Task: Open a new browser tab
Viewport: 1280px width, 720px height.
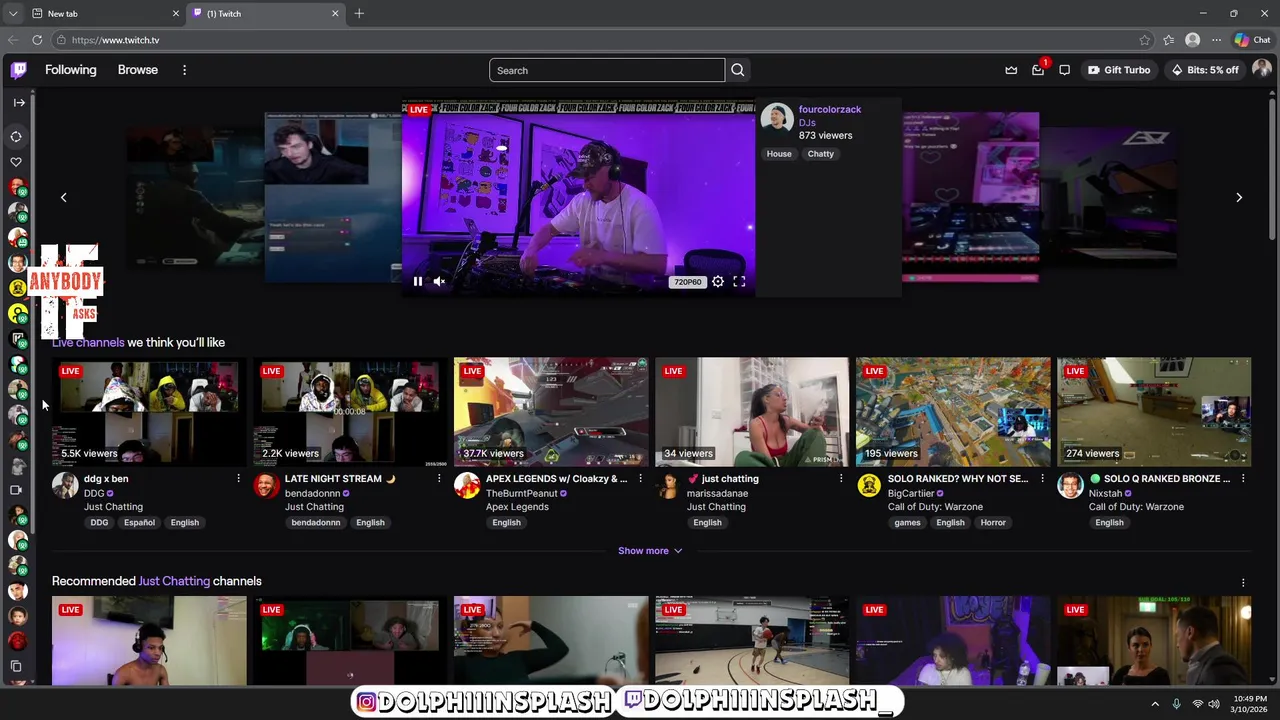Action: point(359,13)
